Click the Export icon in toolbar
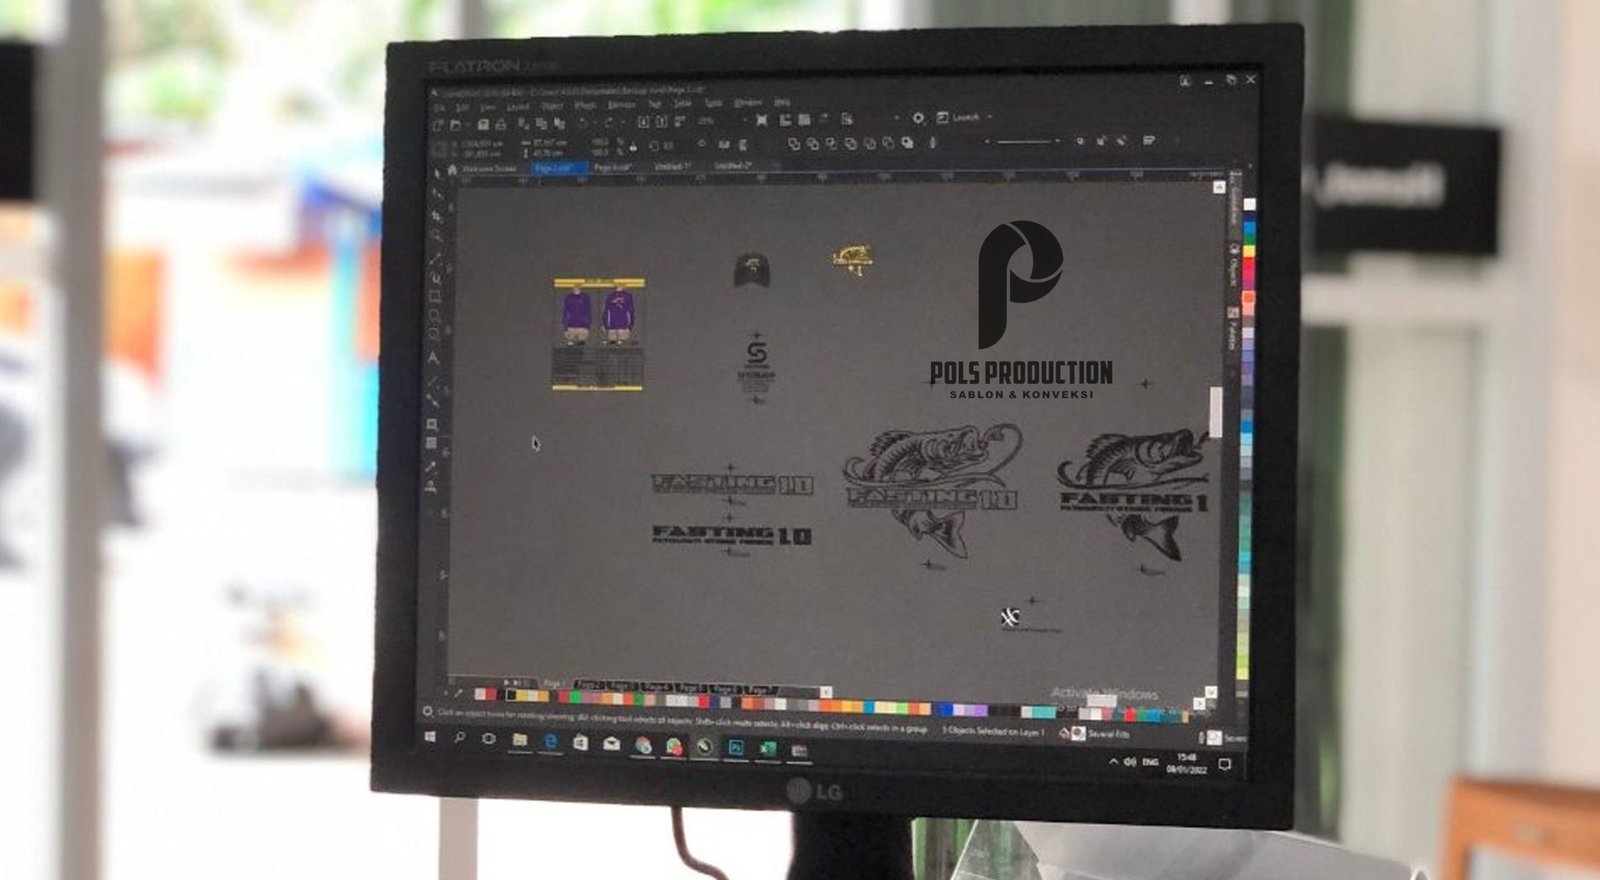The height and width of the screenshot is (880, 1600). click(x=661, y=122)
